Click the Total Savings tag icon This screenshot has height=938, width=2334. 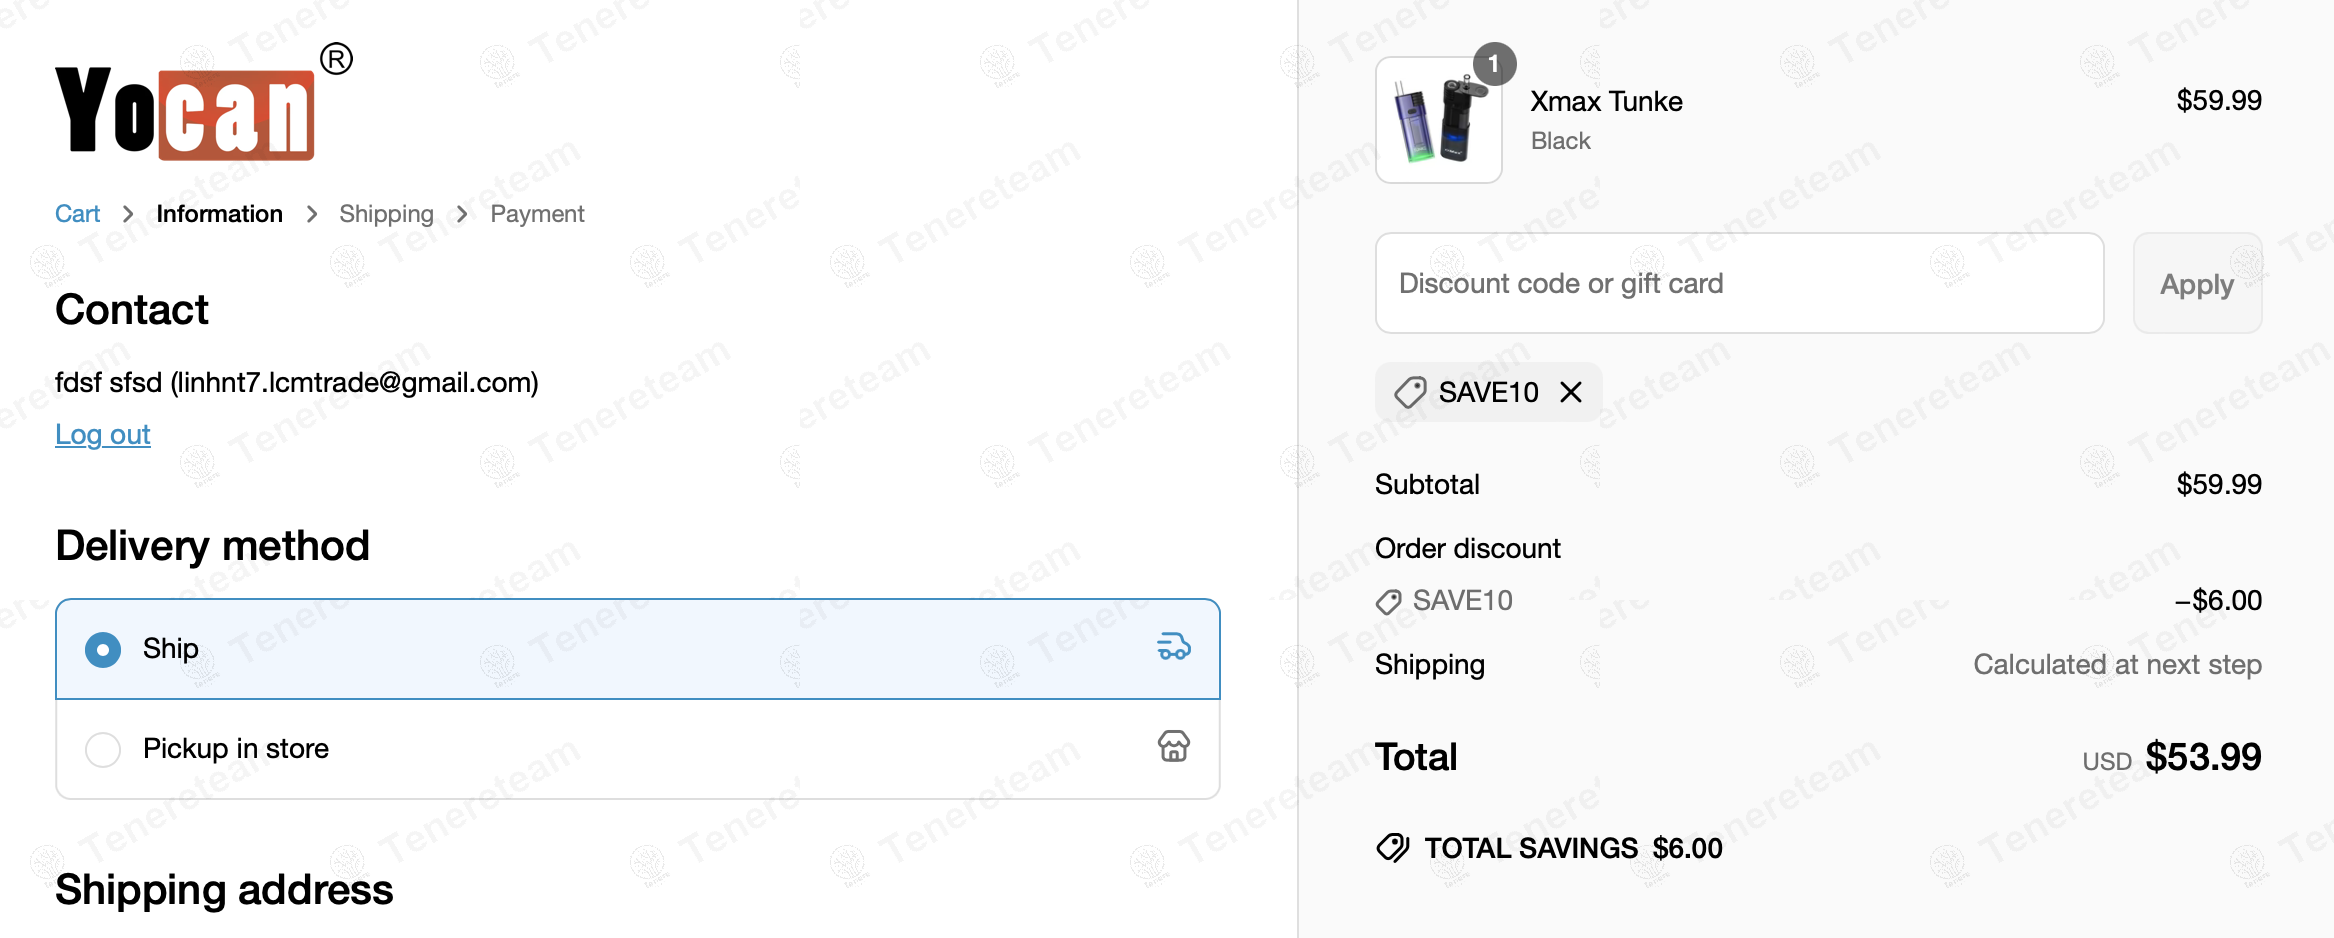click(1392, 848)
